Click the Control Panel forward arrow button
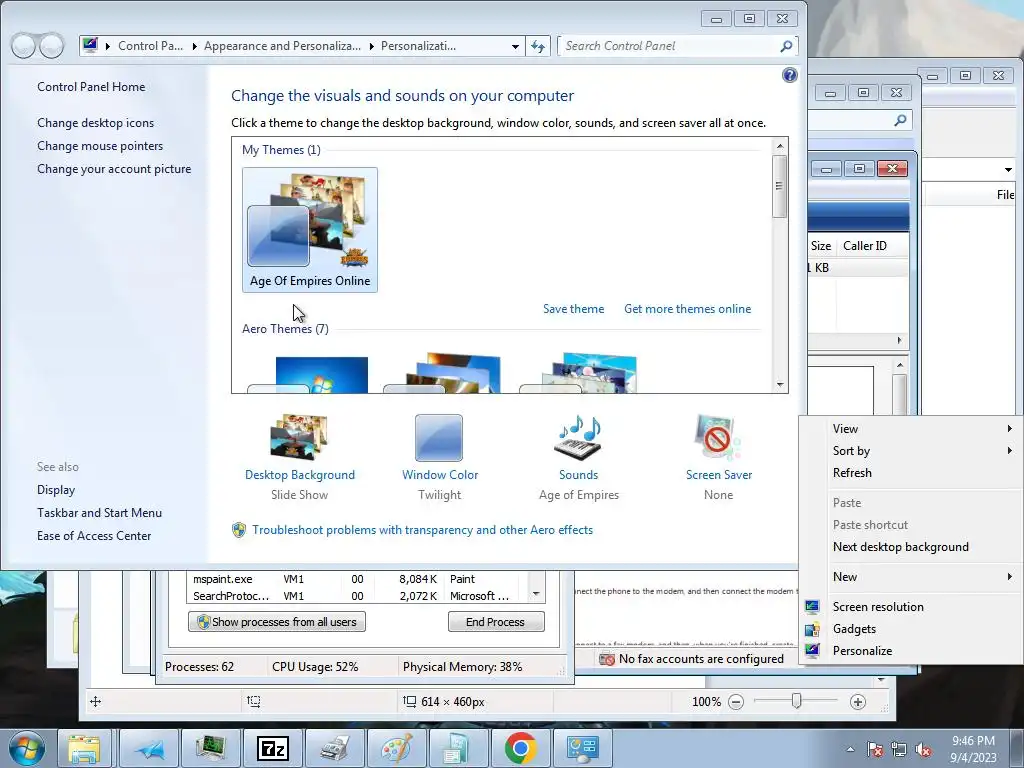This screenshot has width=1024, height=768. 52,46
